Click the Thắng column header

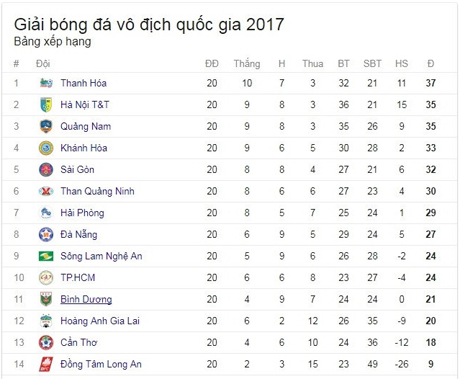click(247, 64)
